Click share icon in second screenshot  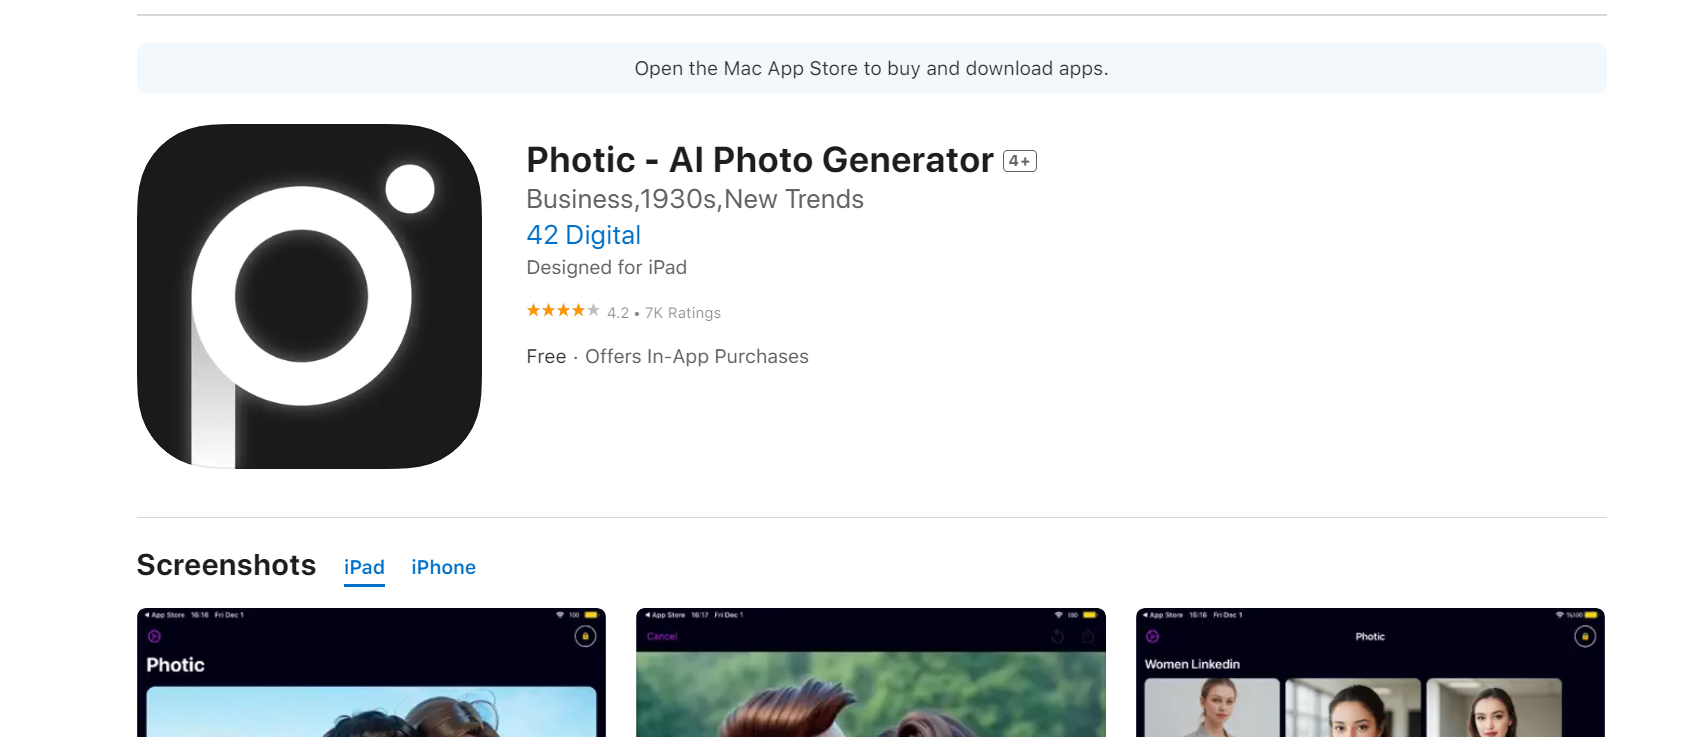point(1088,636)
